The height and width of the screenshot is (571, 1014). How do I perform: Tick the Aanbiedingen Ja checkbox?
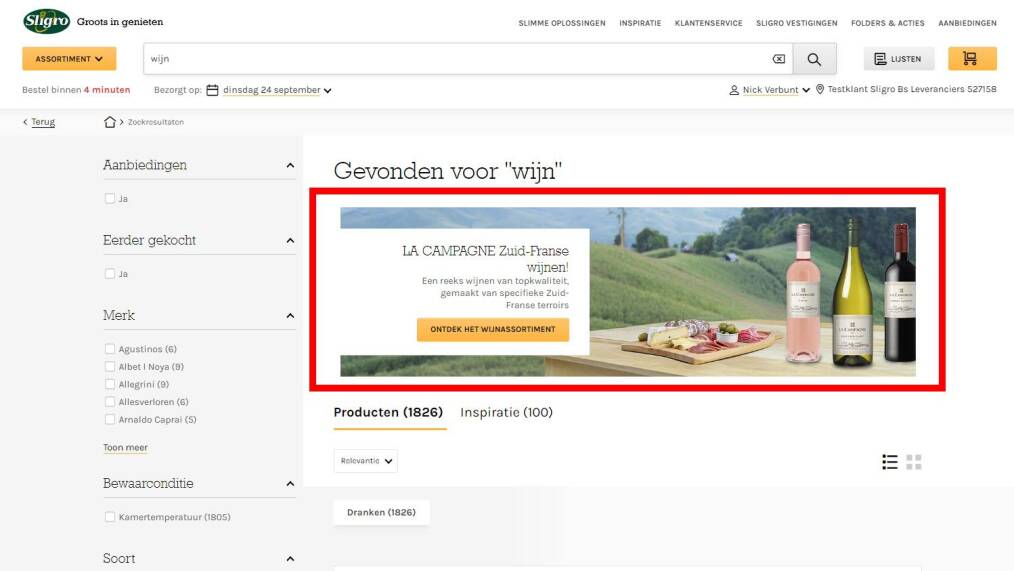tap(110, 199)
